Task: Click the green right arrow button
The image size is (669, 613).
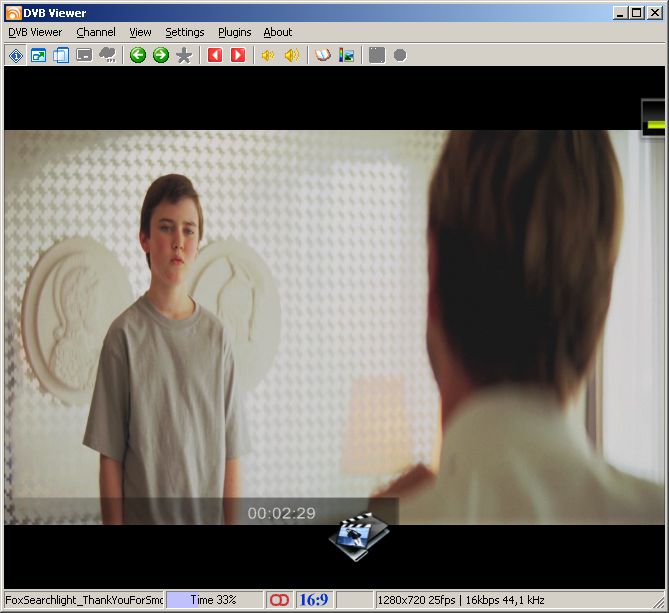Action: pos(161,55)
